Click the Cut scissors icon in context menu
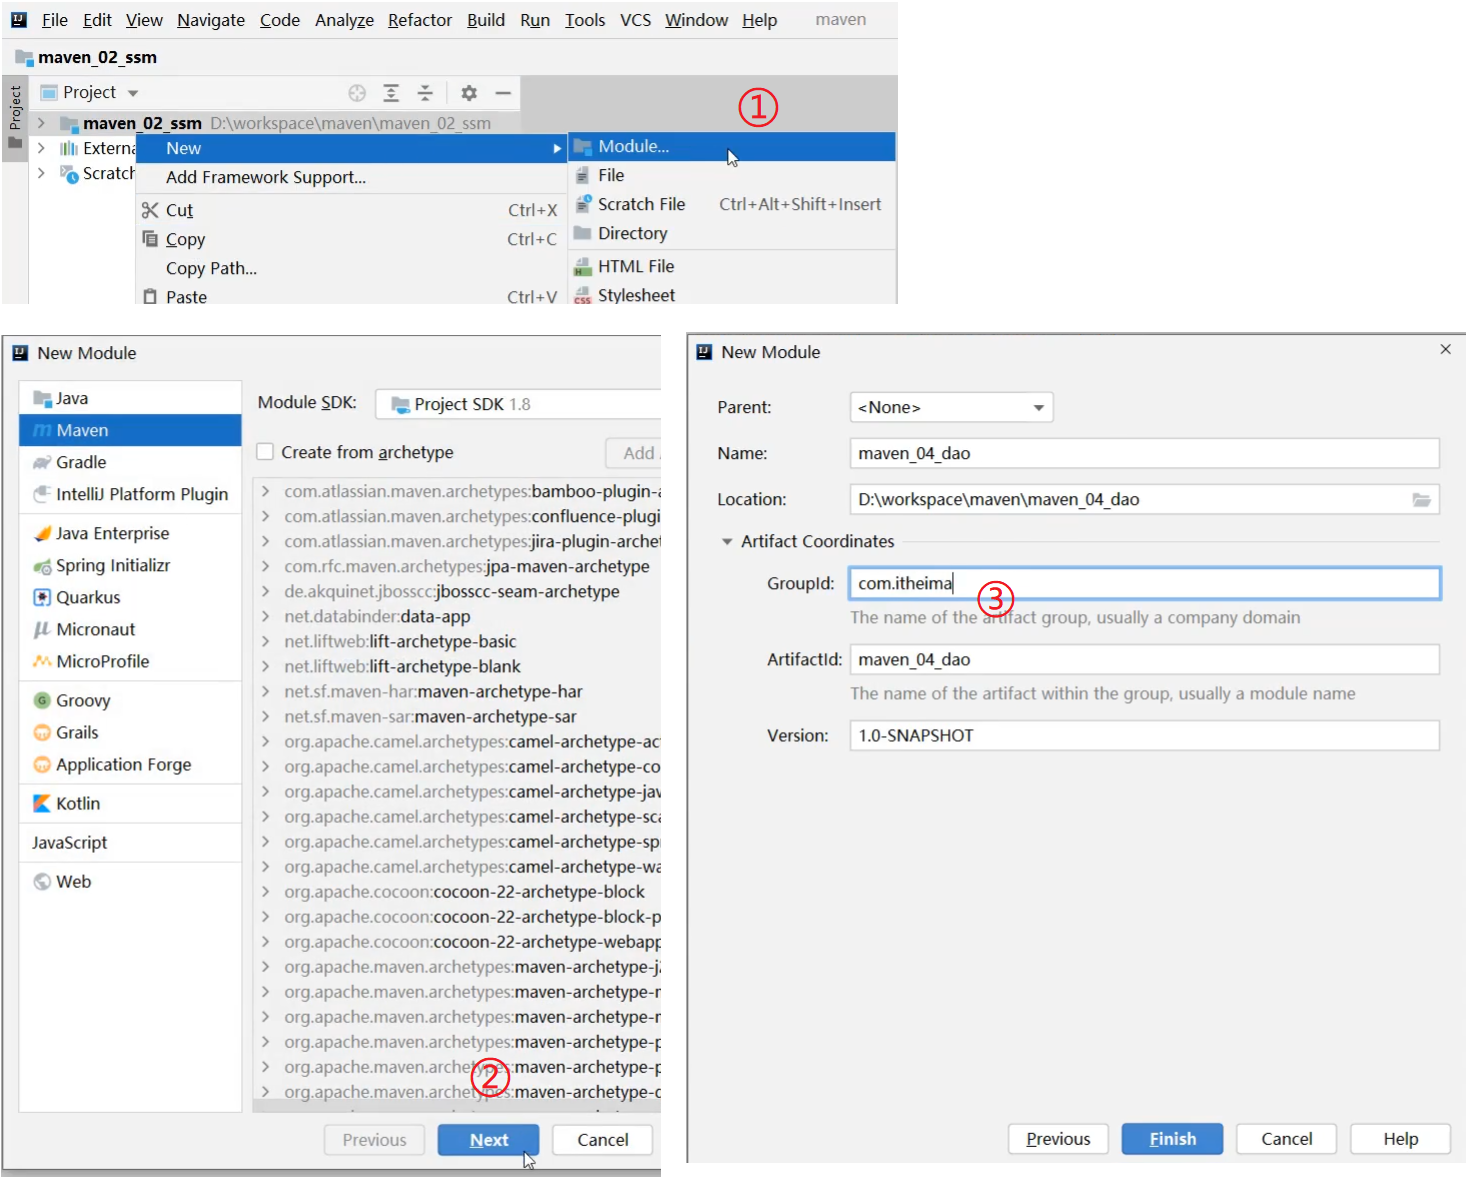The height and width of the screenshot is (1178, 1467). tap(150, 210)
